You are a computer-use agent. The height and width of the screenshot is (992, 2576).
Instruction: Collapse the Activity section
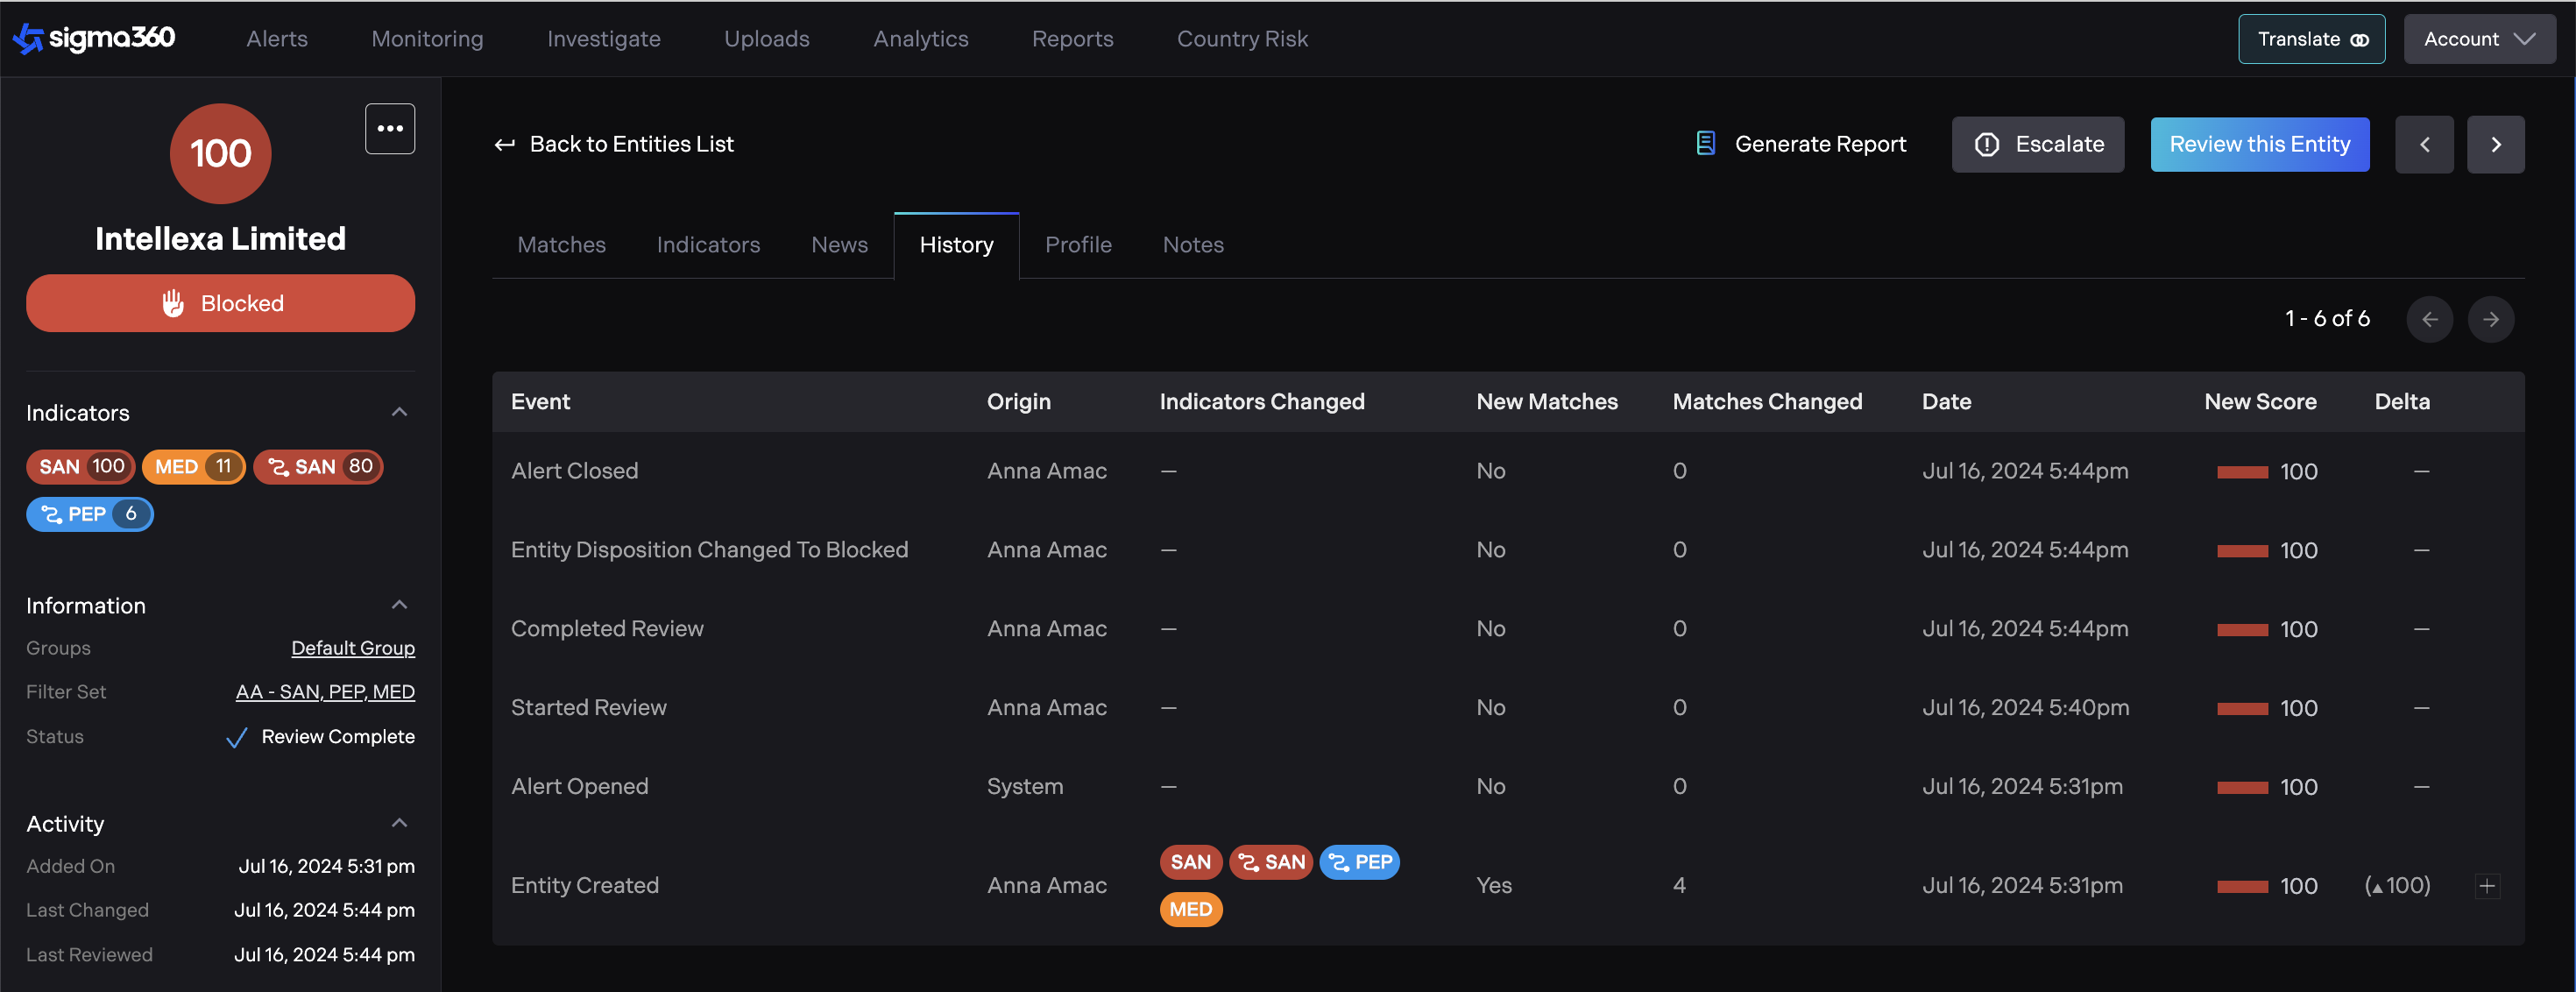(399, 823)
